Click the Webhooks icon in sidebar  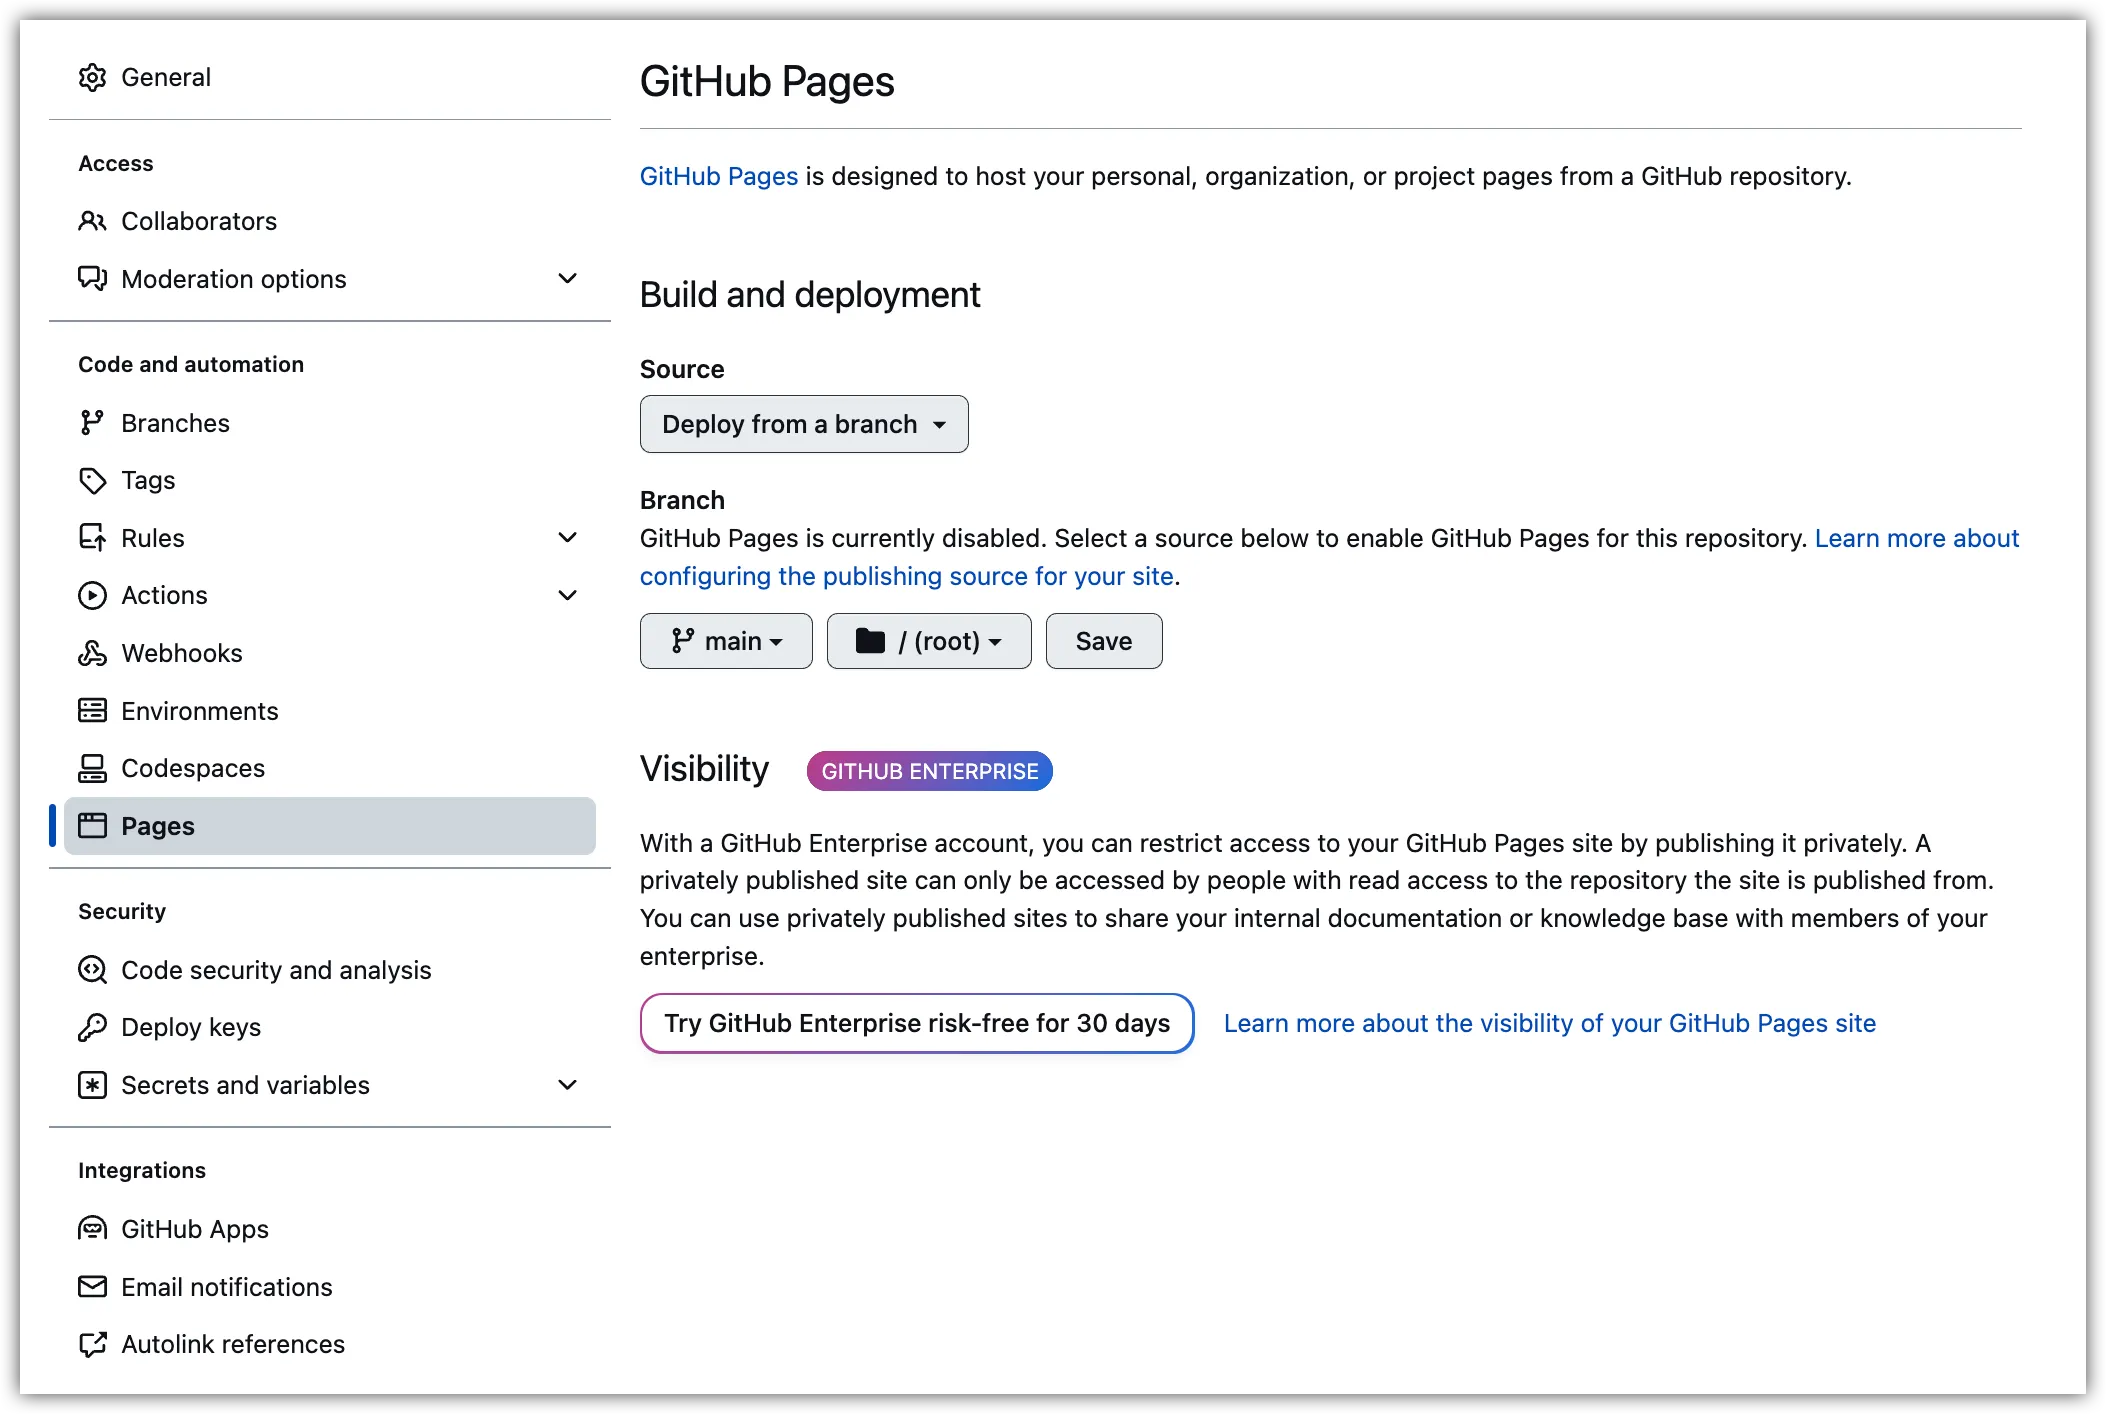(92, 653)
